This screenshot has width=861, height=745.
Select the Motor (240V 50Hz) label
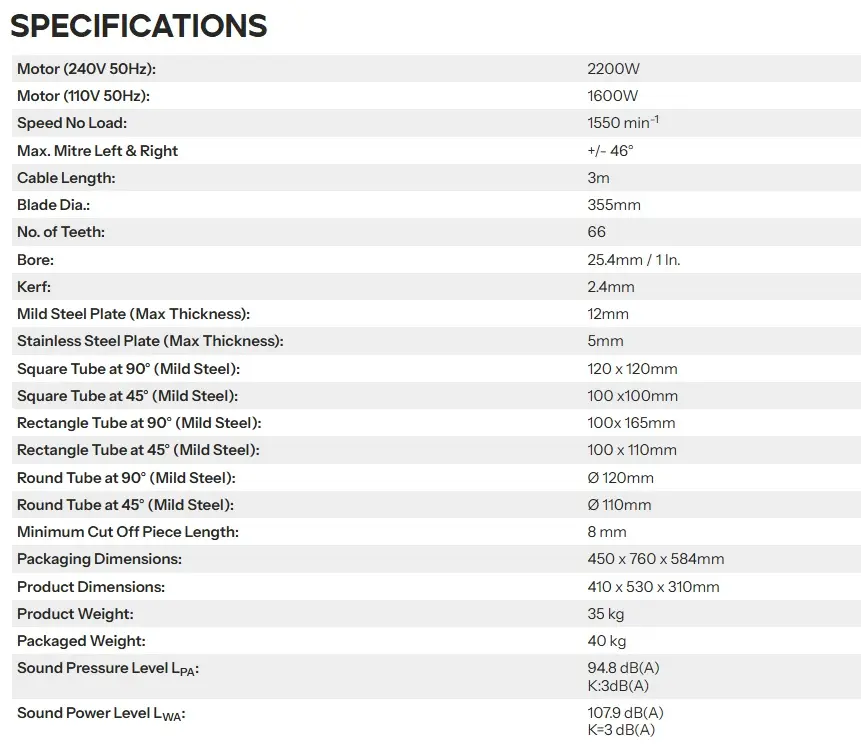86,69
